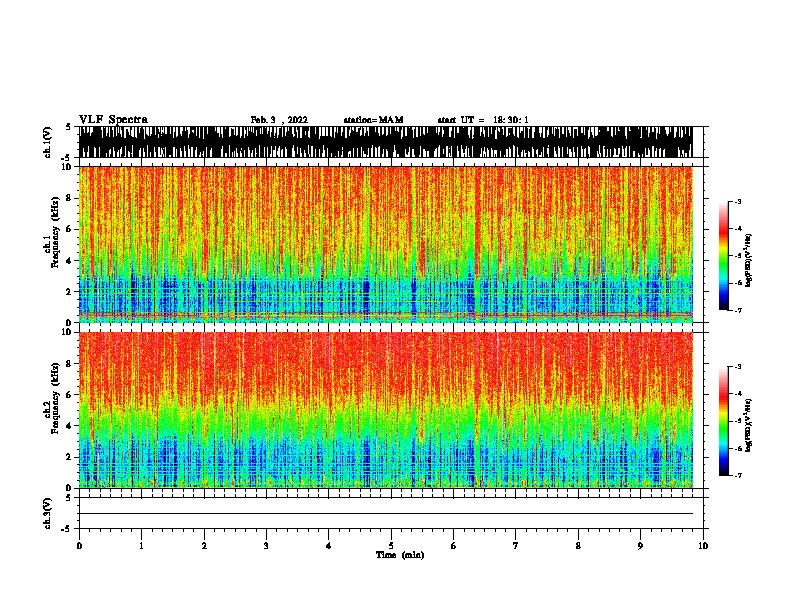Click the "-3" value on ch.1 color bar
The width and height of the screenshot is (792, 612).
737,202
